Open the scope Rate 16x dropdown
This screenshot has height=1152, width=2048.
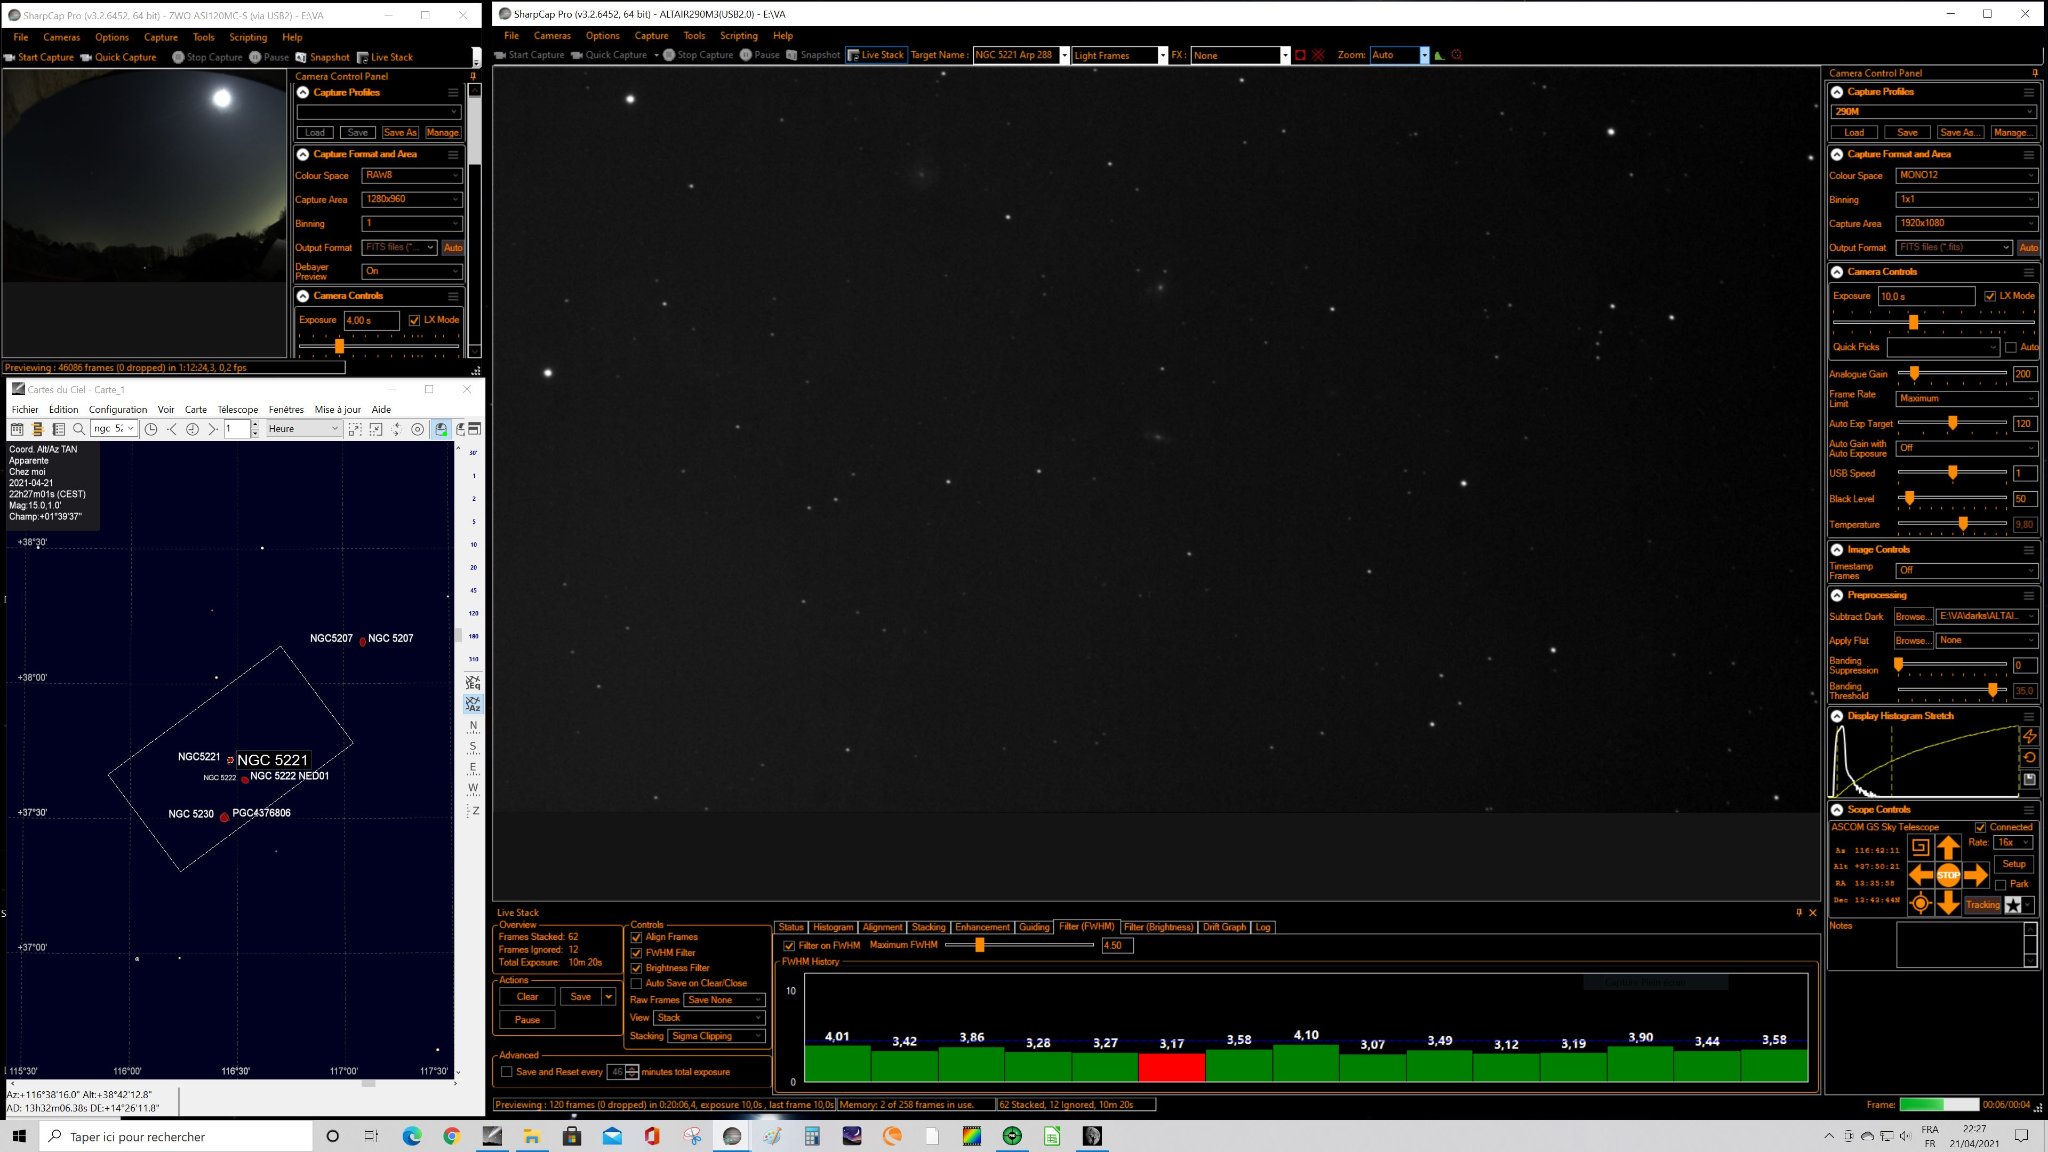(x=2014, y=842)
